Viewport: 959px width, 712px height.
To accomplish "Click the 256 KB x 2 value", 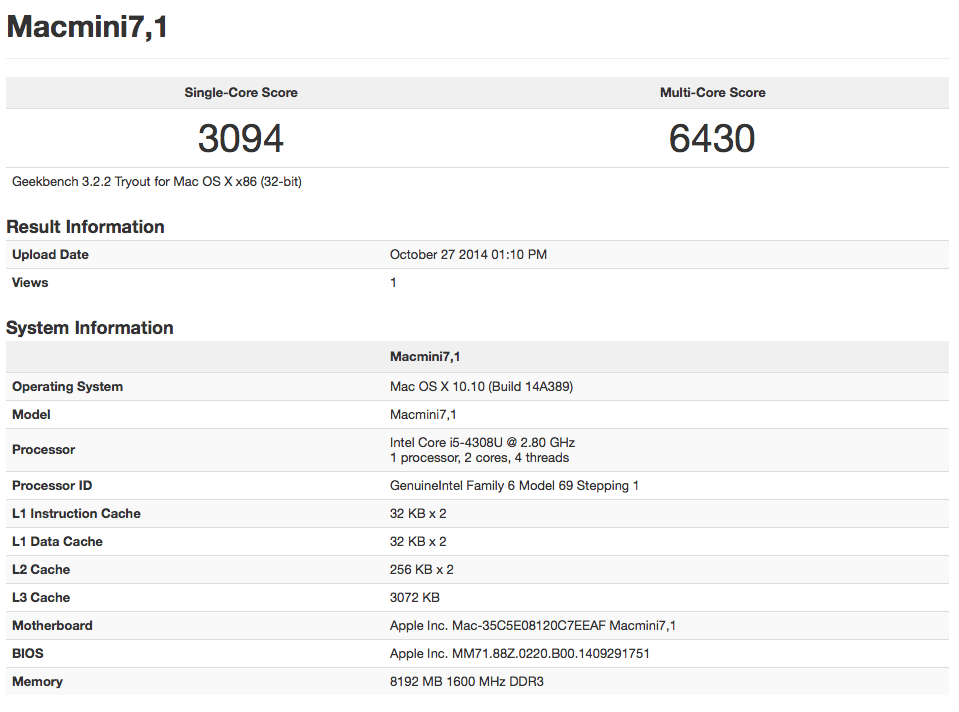I will click(x=422, y=569).
